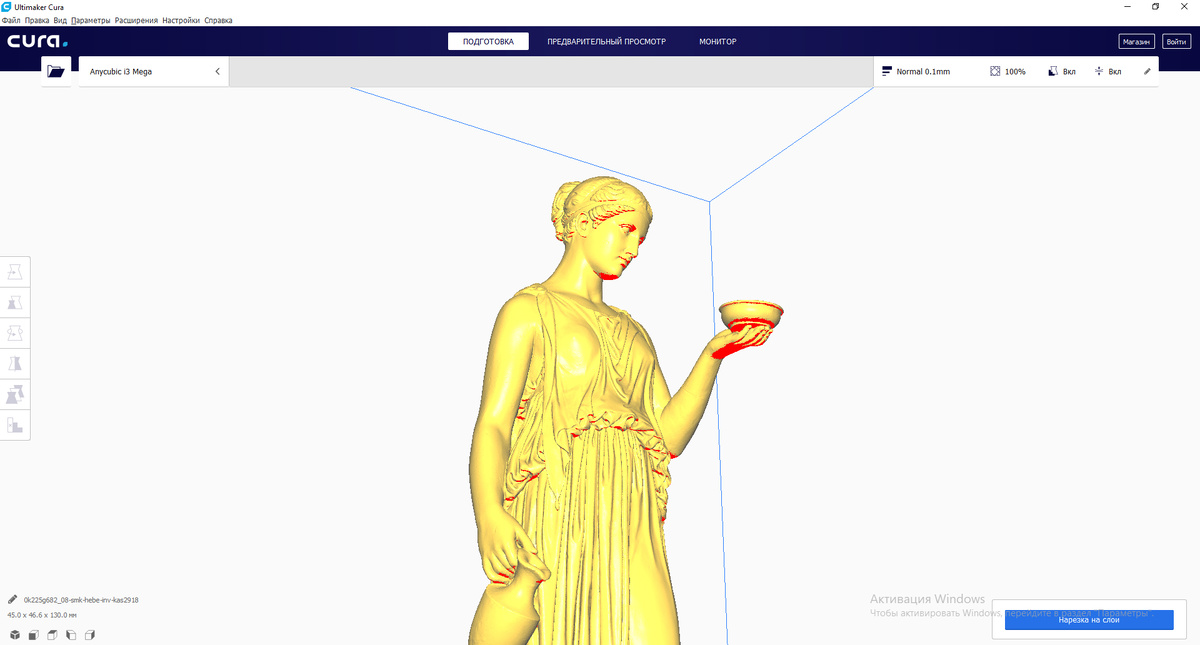Click Нарезка на слои slice button
Viewport: 1200px width, 645px height.
tap(1089, 620)
